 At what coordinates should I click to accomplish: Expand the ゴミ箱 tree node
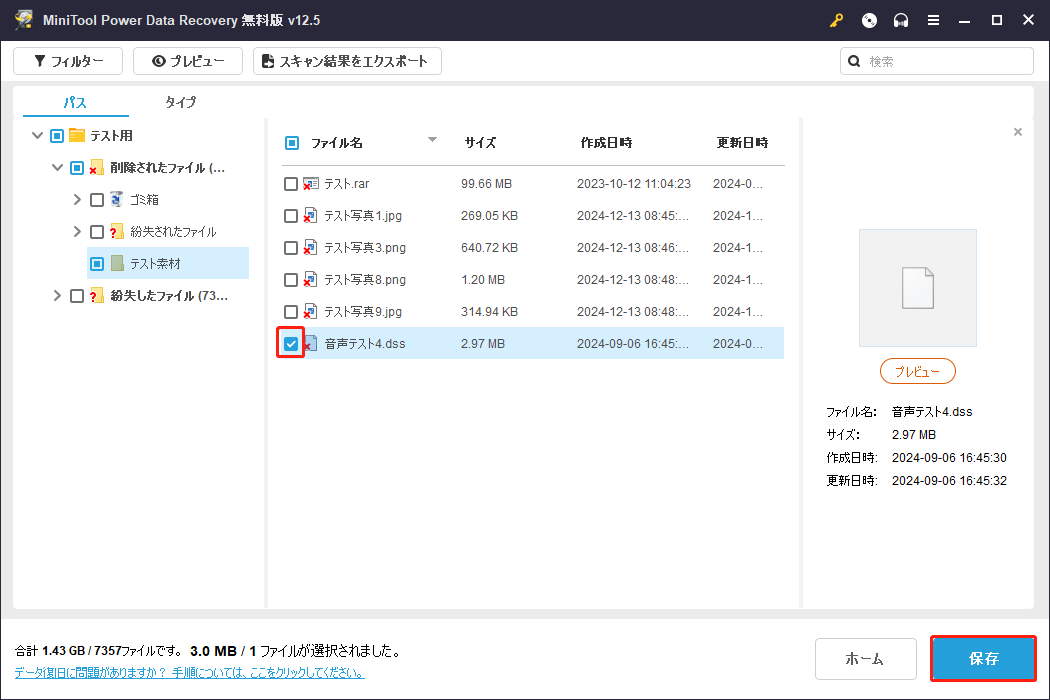coord(77,200)
